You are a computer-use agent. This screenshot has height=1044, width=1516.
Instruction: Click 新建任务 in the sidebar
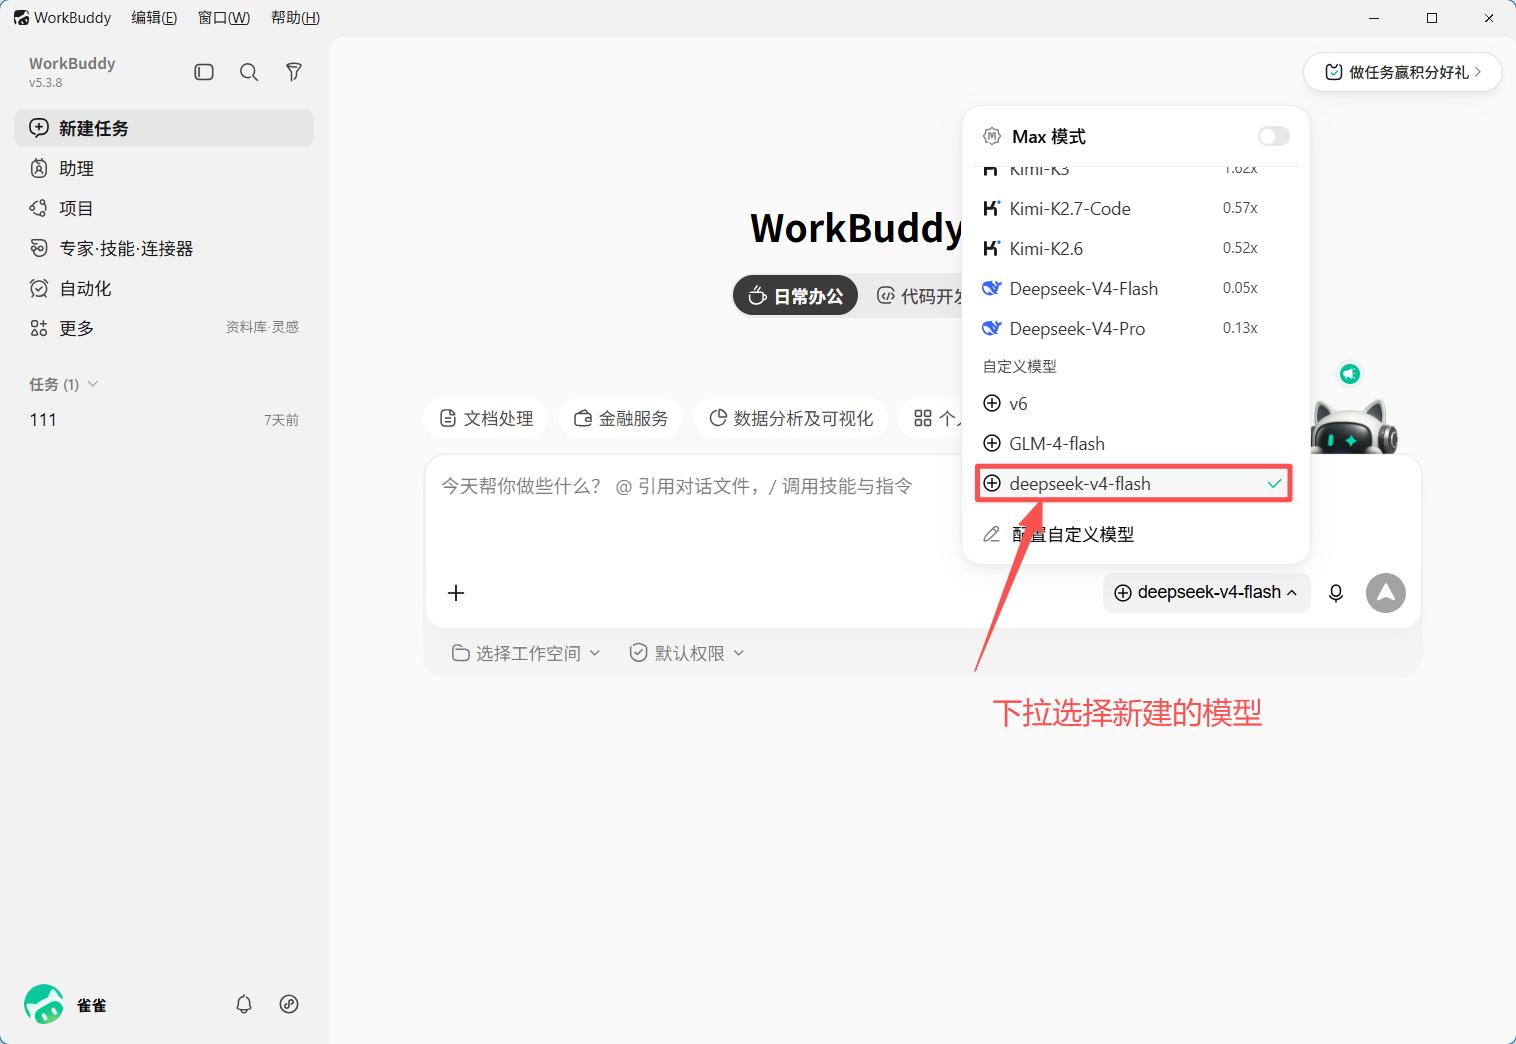tap(164, 128)
